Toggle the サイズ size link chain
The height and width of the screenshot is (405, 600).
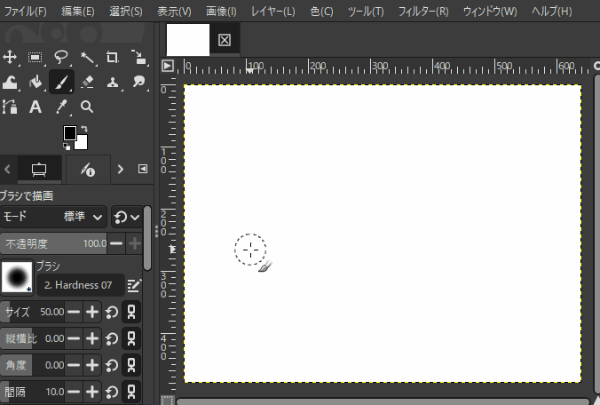click(x=131, y=312)
